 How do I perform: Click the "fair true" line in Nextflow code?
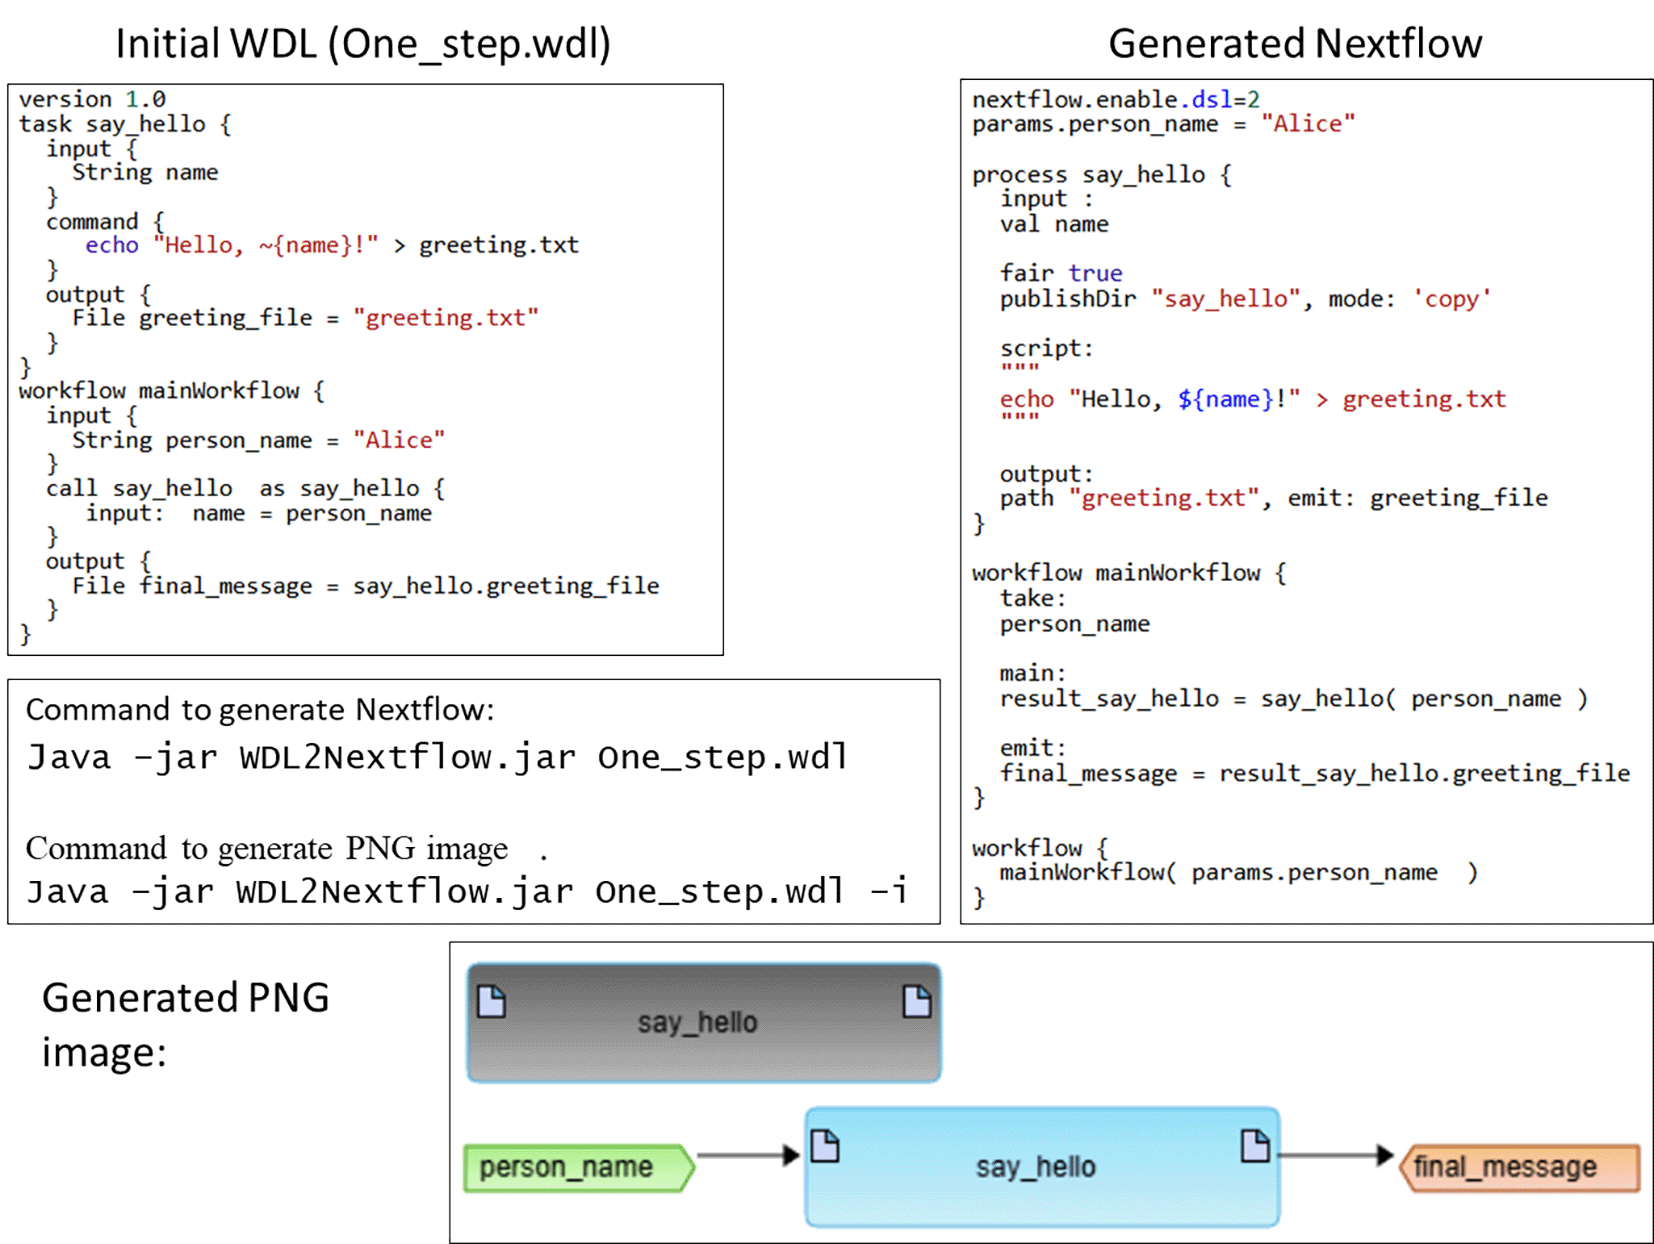(x=1061, y=273)
